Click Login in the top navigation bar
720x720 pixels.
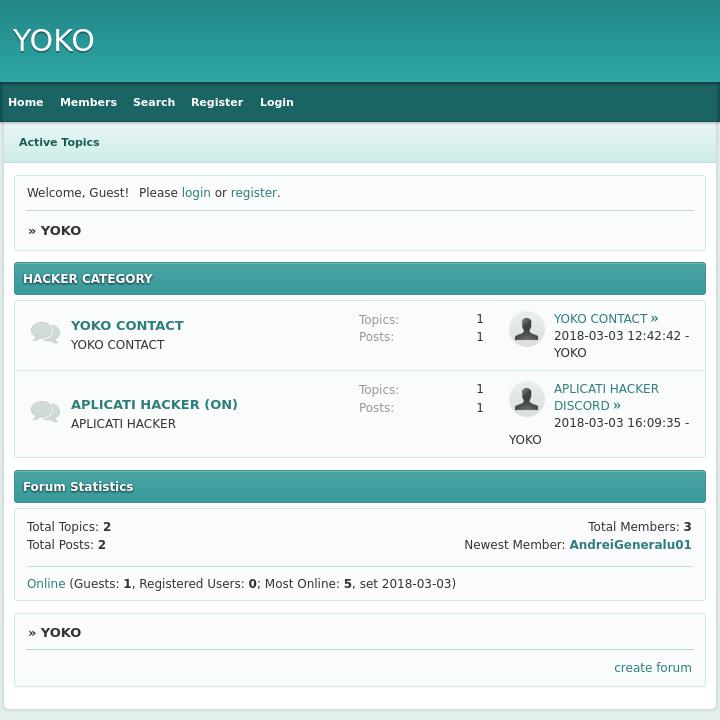click(276, 102)
